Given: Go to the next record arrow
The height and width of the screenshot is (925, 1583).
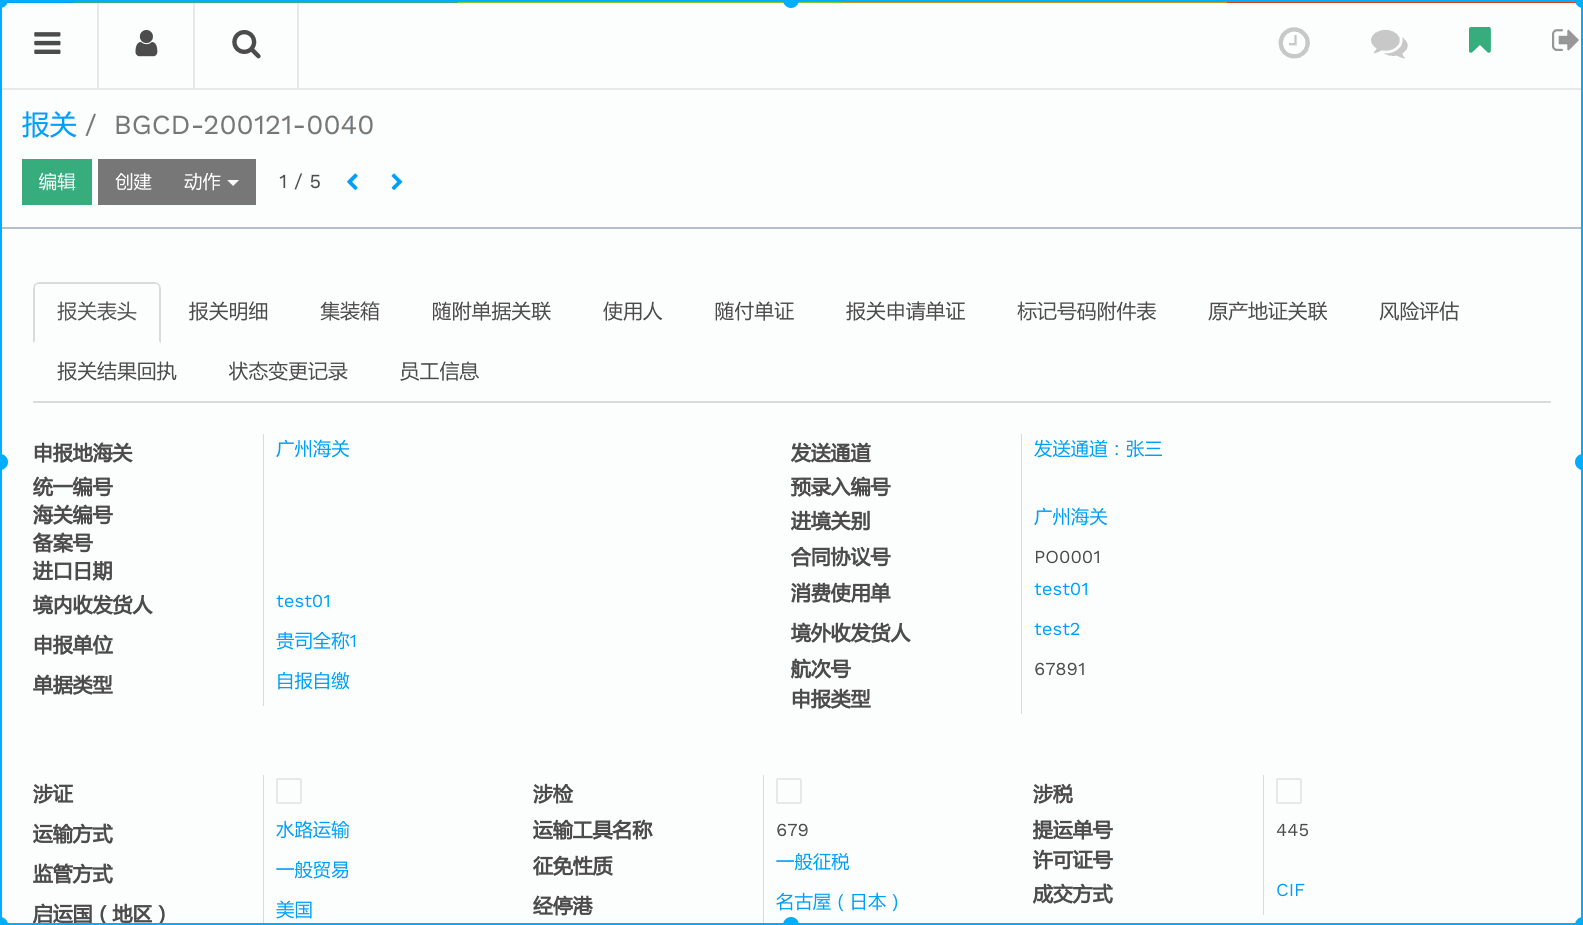Looking at the screenshot, I should (x=397, y=182).
